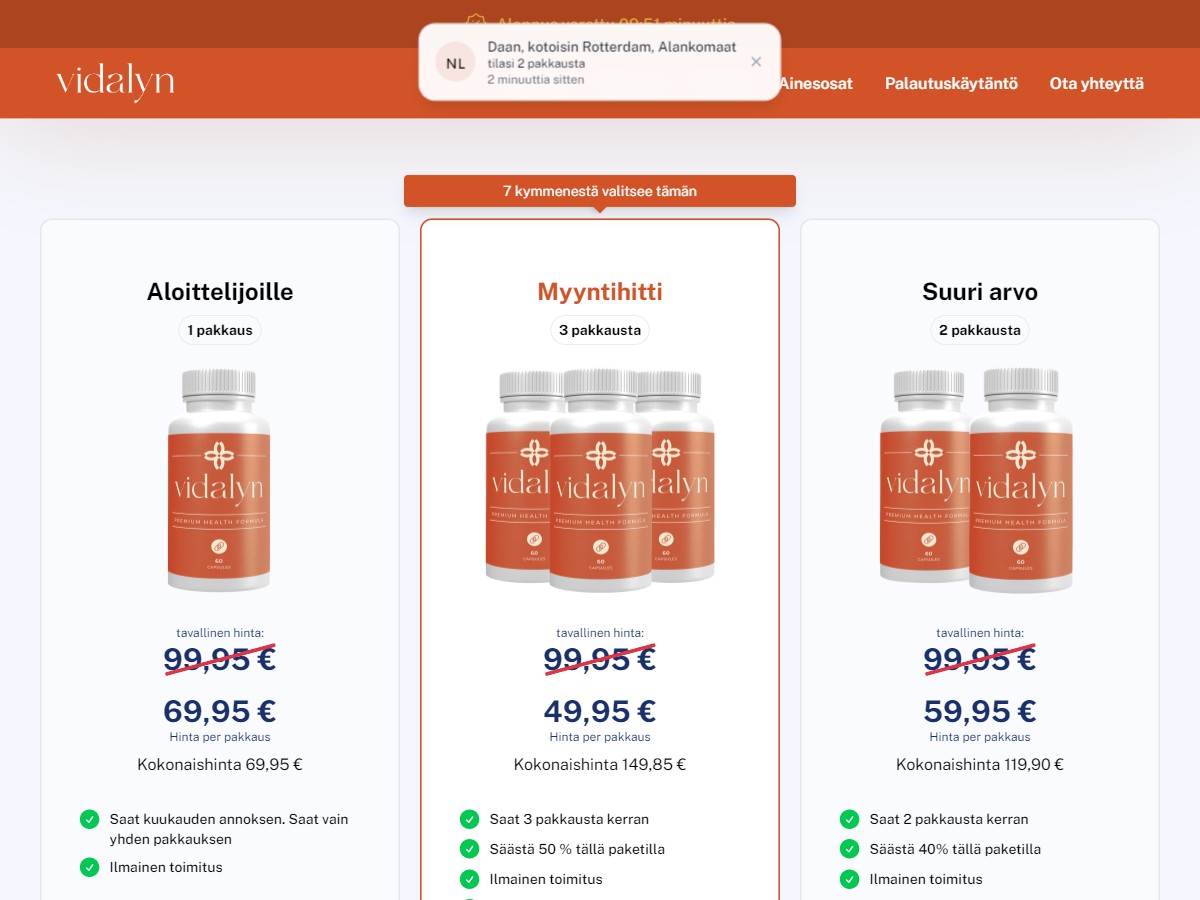Click the two bottles product image

pyautogui.click(x=976, y=481)
